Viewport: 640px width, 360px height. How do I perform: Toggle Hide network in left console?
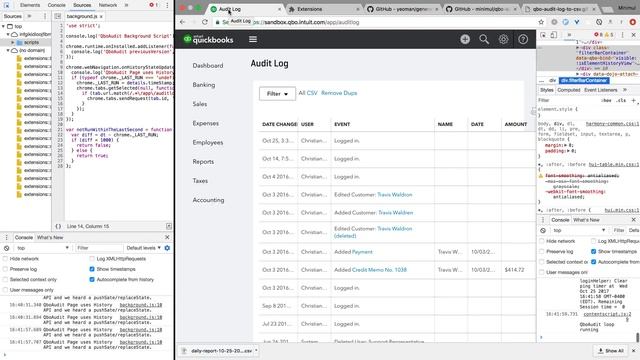tap(5, 259)
